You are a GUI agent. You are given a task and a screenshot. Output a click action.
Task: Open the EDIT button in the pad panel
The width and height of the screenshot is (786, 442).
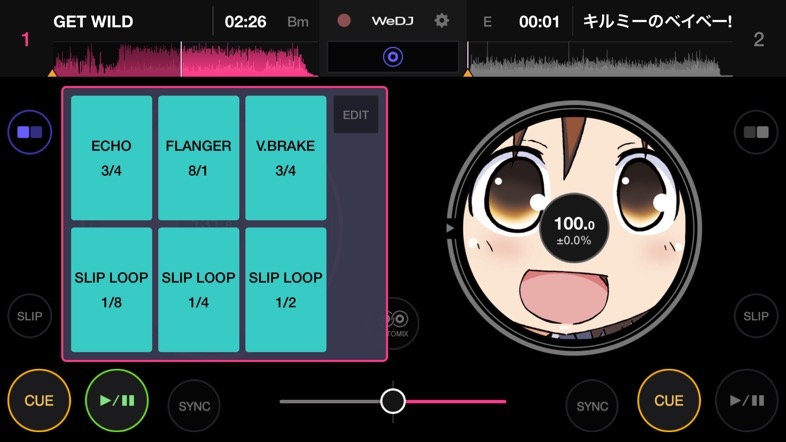pos(356,115)
